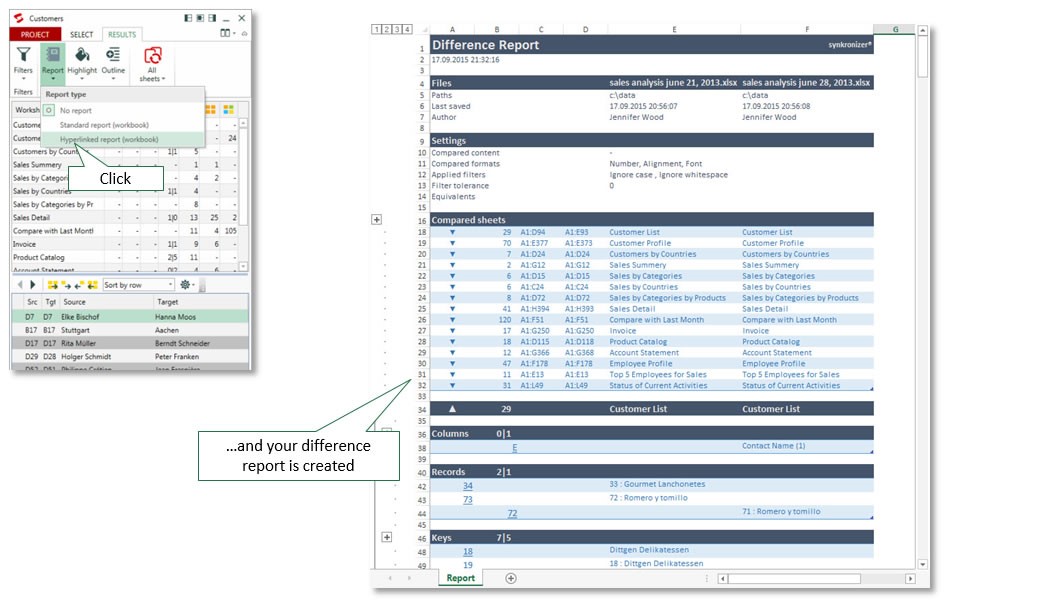Select the Invoice worksheet row
This screenshot has width=1040, height=600.
pos(125,244)
